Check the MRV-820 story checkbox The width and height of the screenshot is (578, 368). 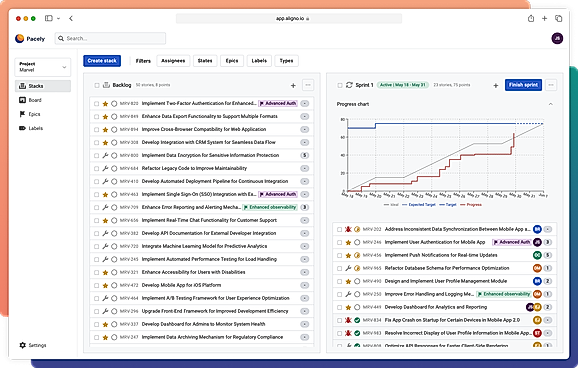click(x=96, y=104)
